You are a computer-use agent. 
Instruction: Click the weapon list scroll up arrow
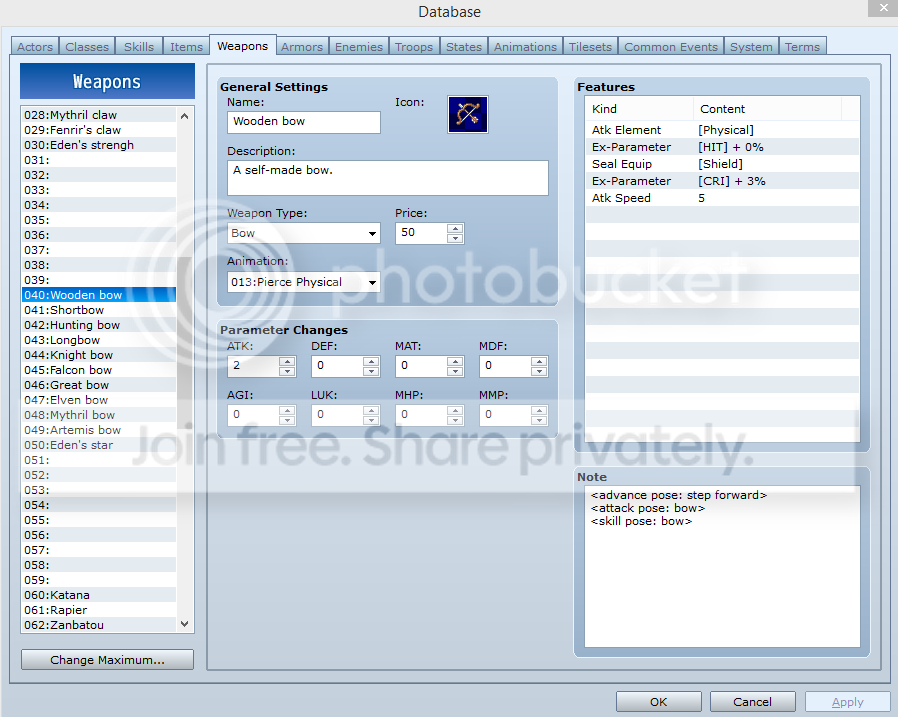coord(184,116)
